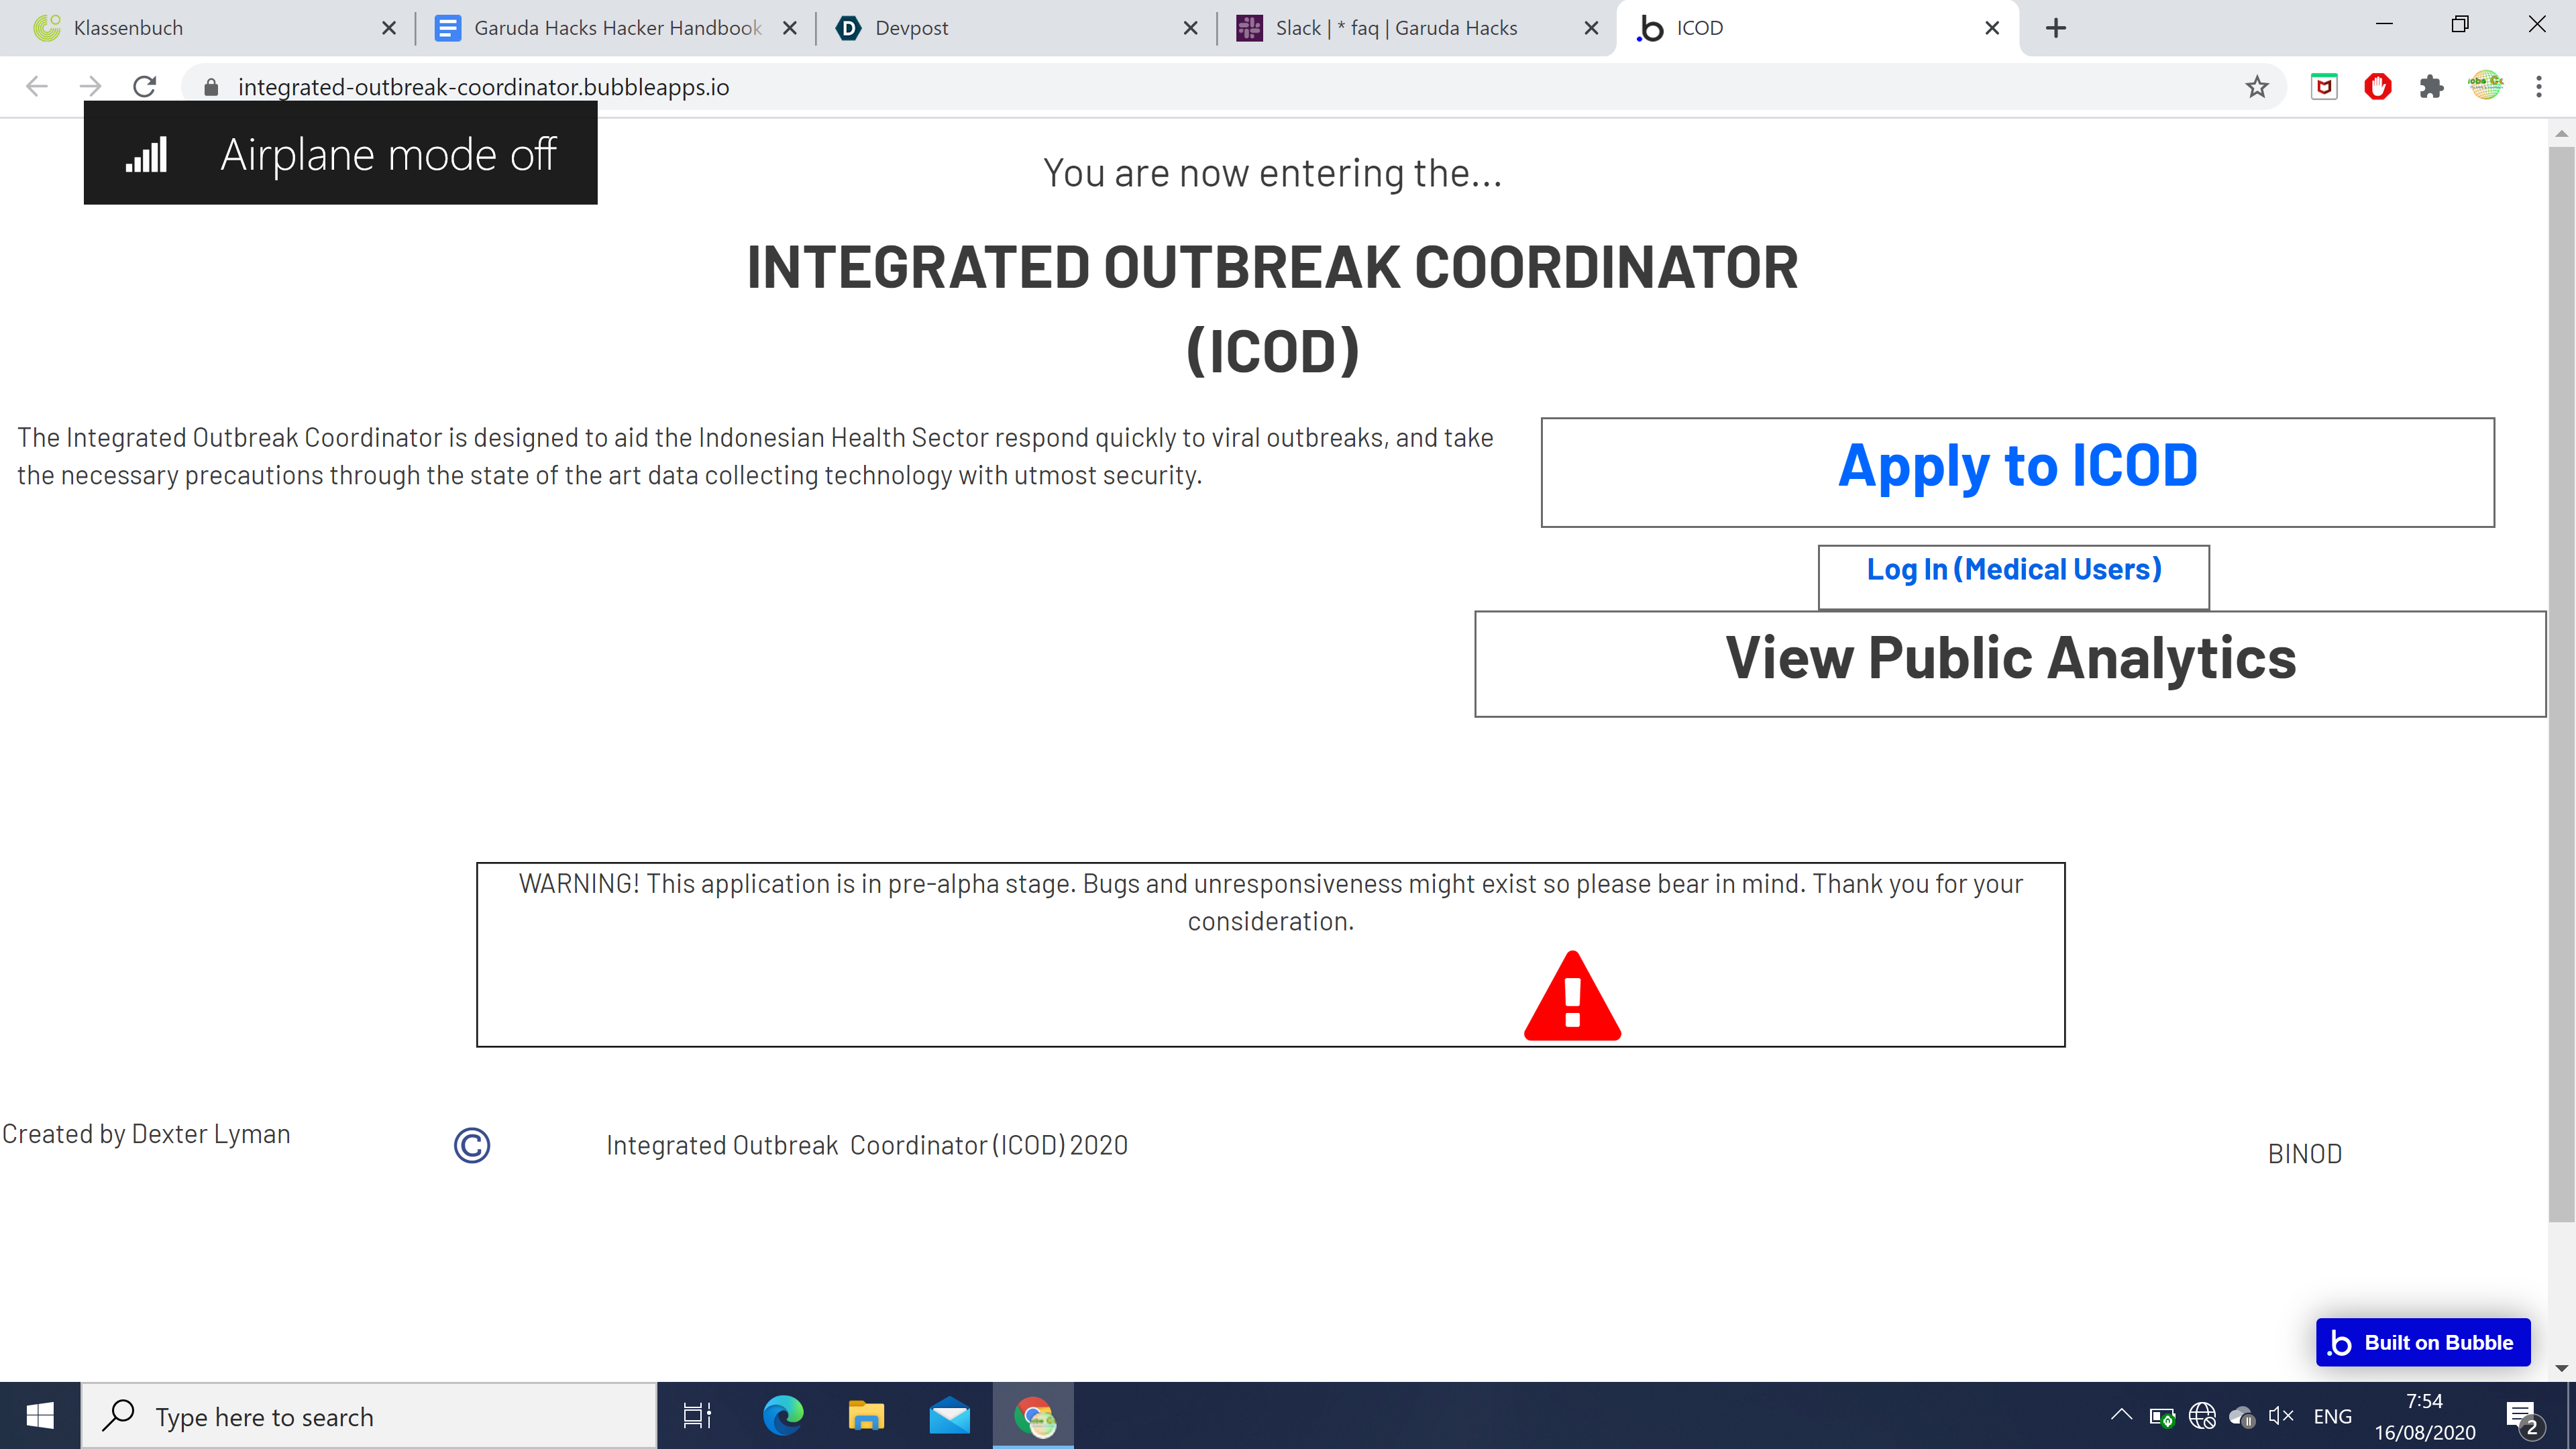Open Chrome three-dot menu
The image size is (2576, 1449).
[x=2538, y=87]
